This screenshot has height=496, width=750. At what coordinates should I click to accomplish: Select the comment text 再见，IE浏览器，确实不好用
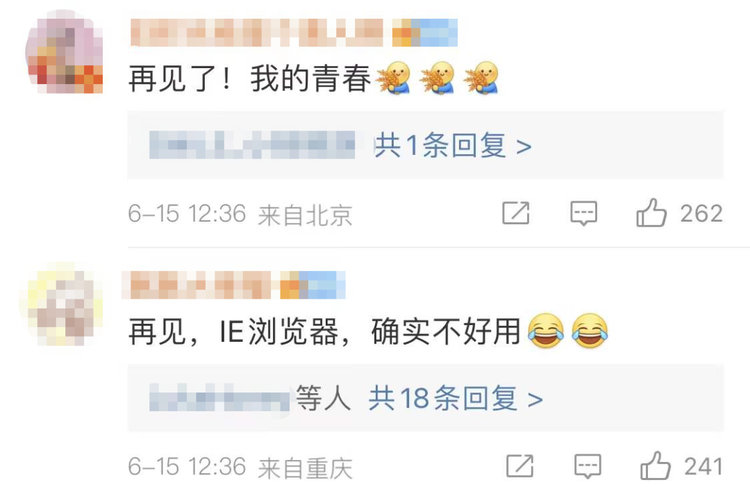[x=324, y=331]
